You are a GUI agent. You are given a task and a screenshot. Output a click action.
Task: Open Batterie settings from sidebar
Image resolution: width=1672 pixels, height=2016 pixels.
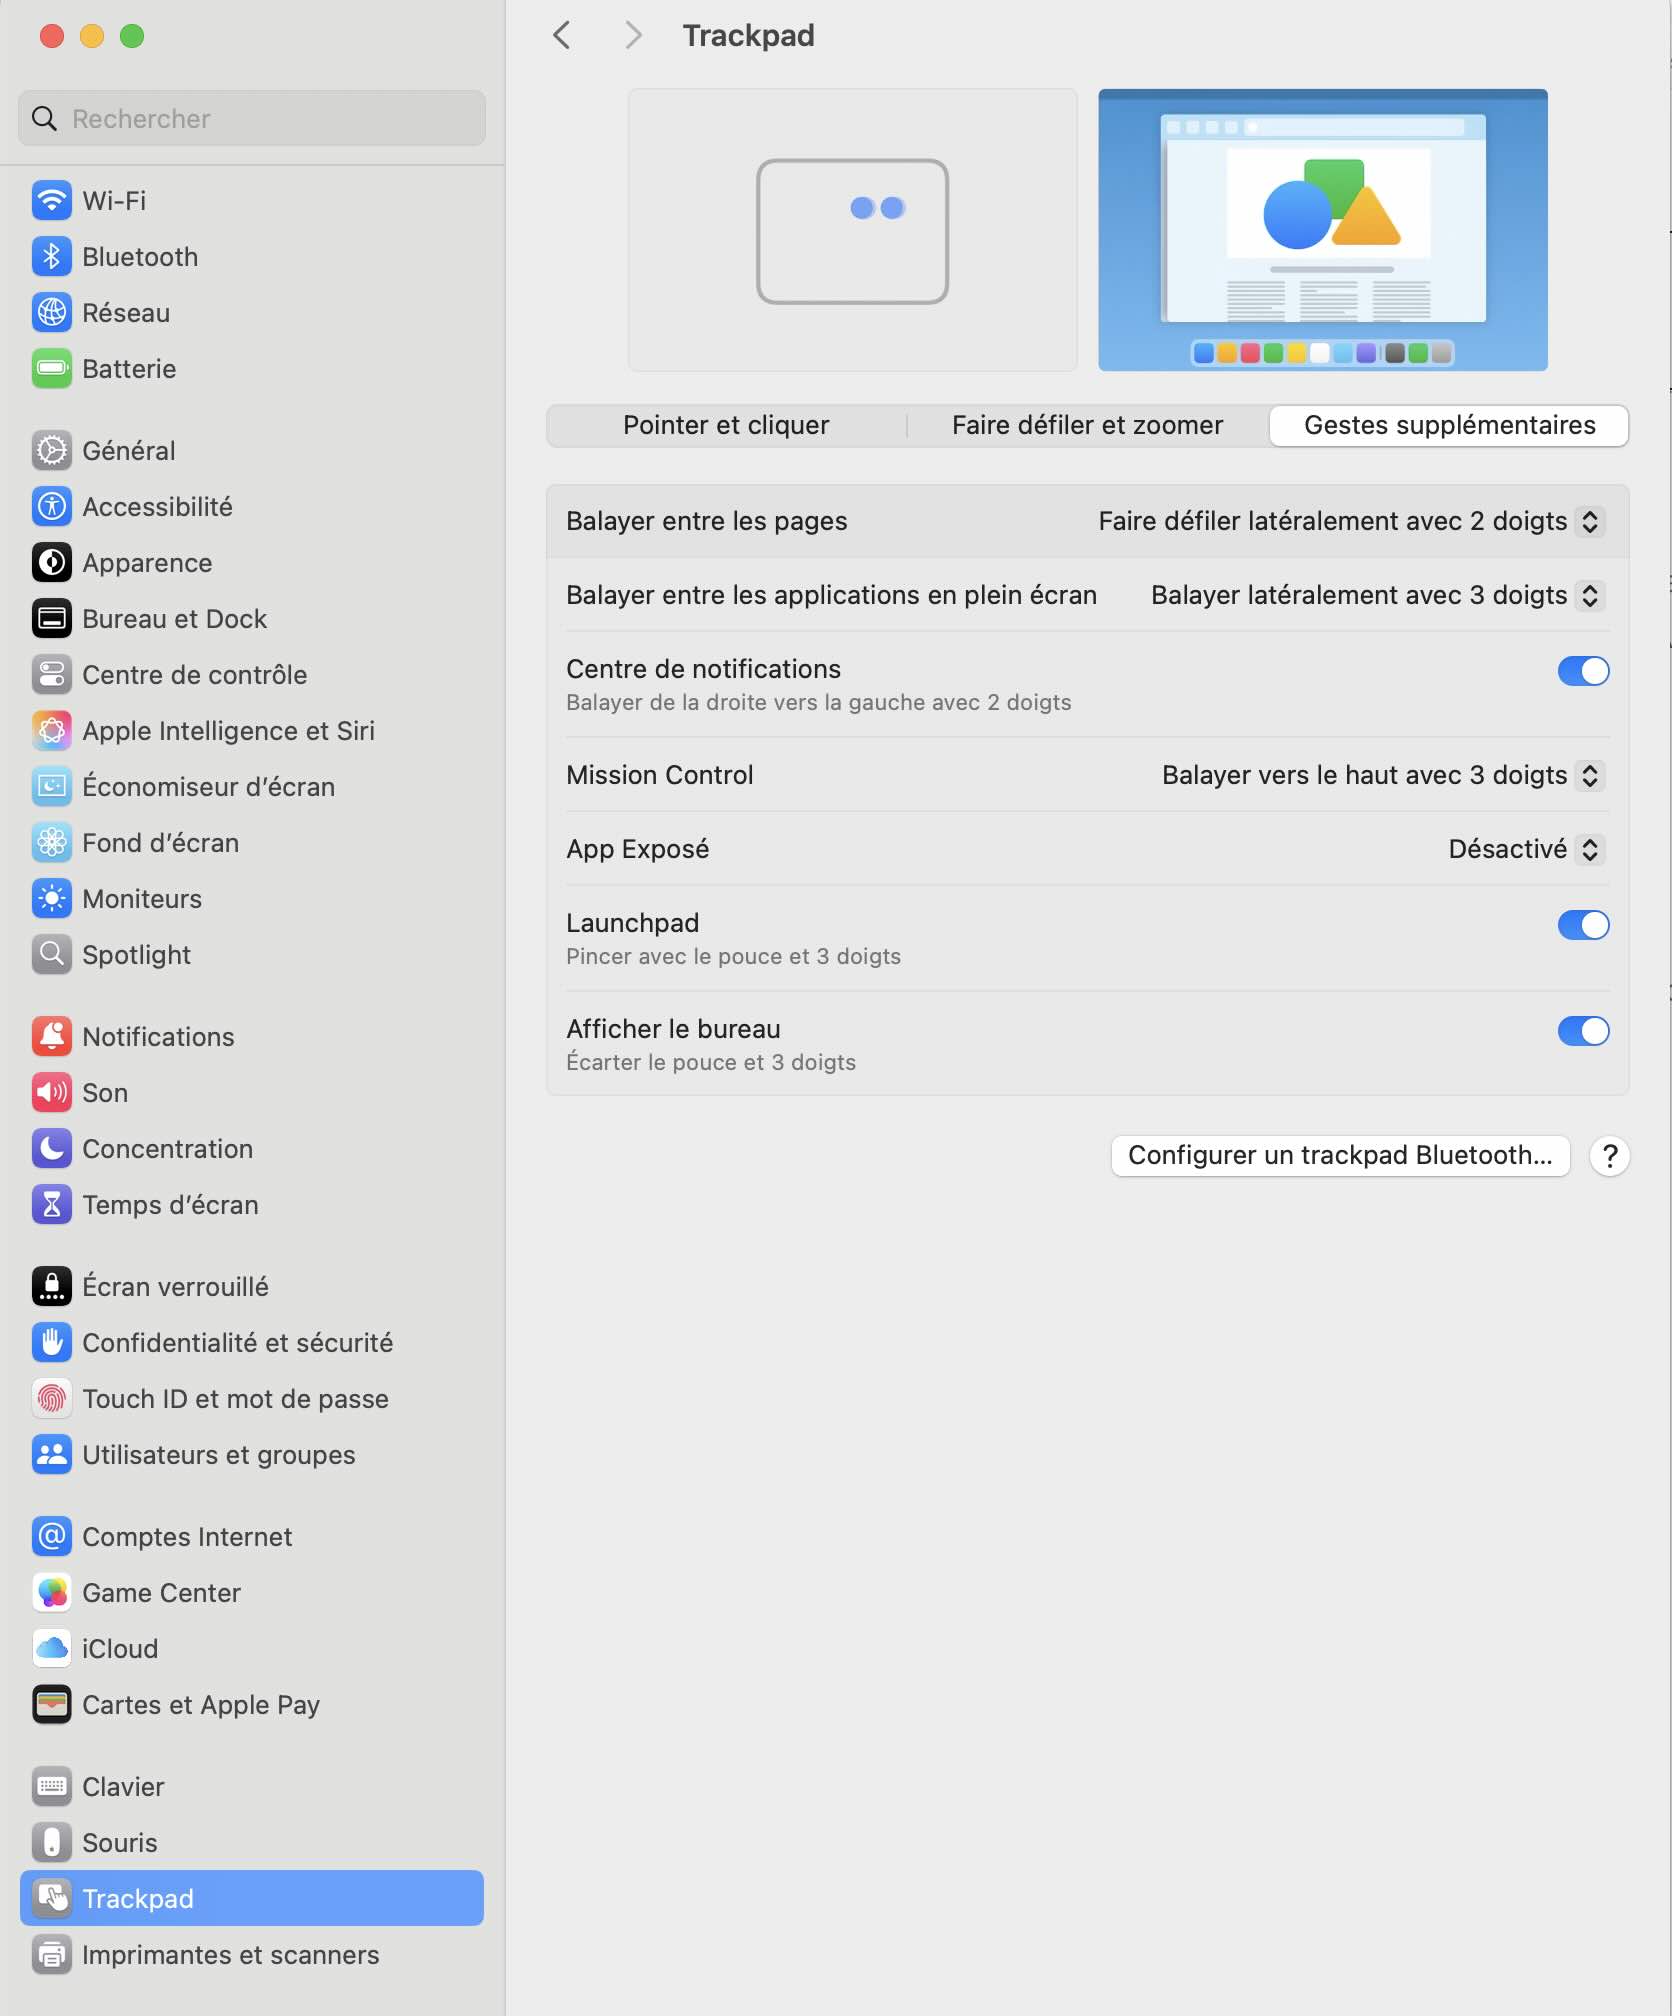51,368
